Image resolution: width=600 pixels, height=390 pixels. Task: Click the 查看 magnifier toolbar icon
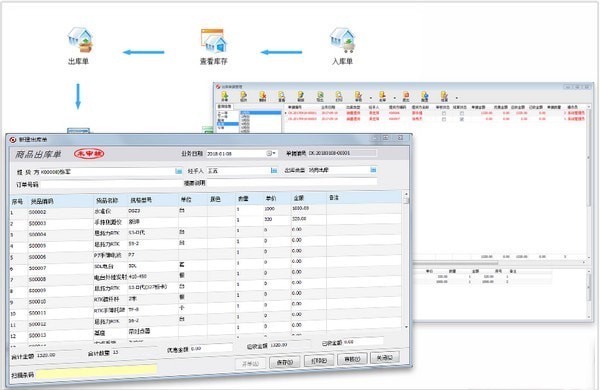282,96
